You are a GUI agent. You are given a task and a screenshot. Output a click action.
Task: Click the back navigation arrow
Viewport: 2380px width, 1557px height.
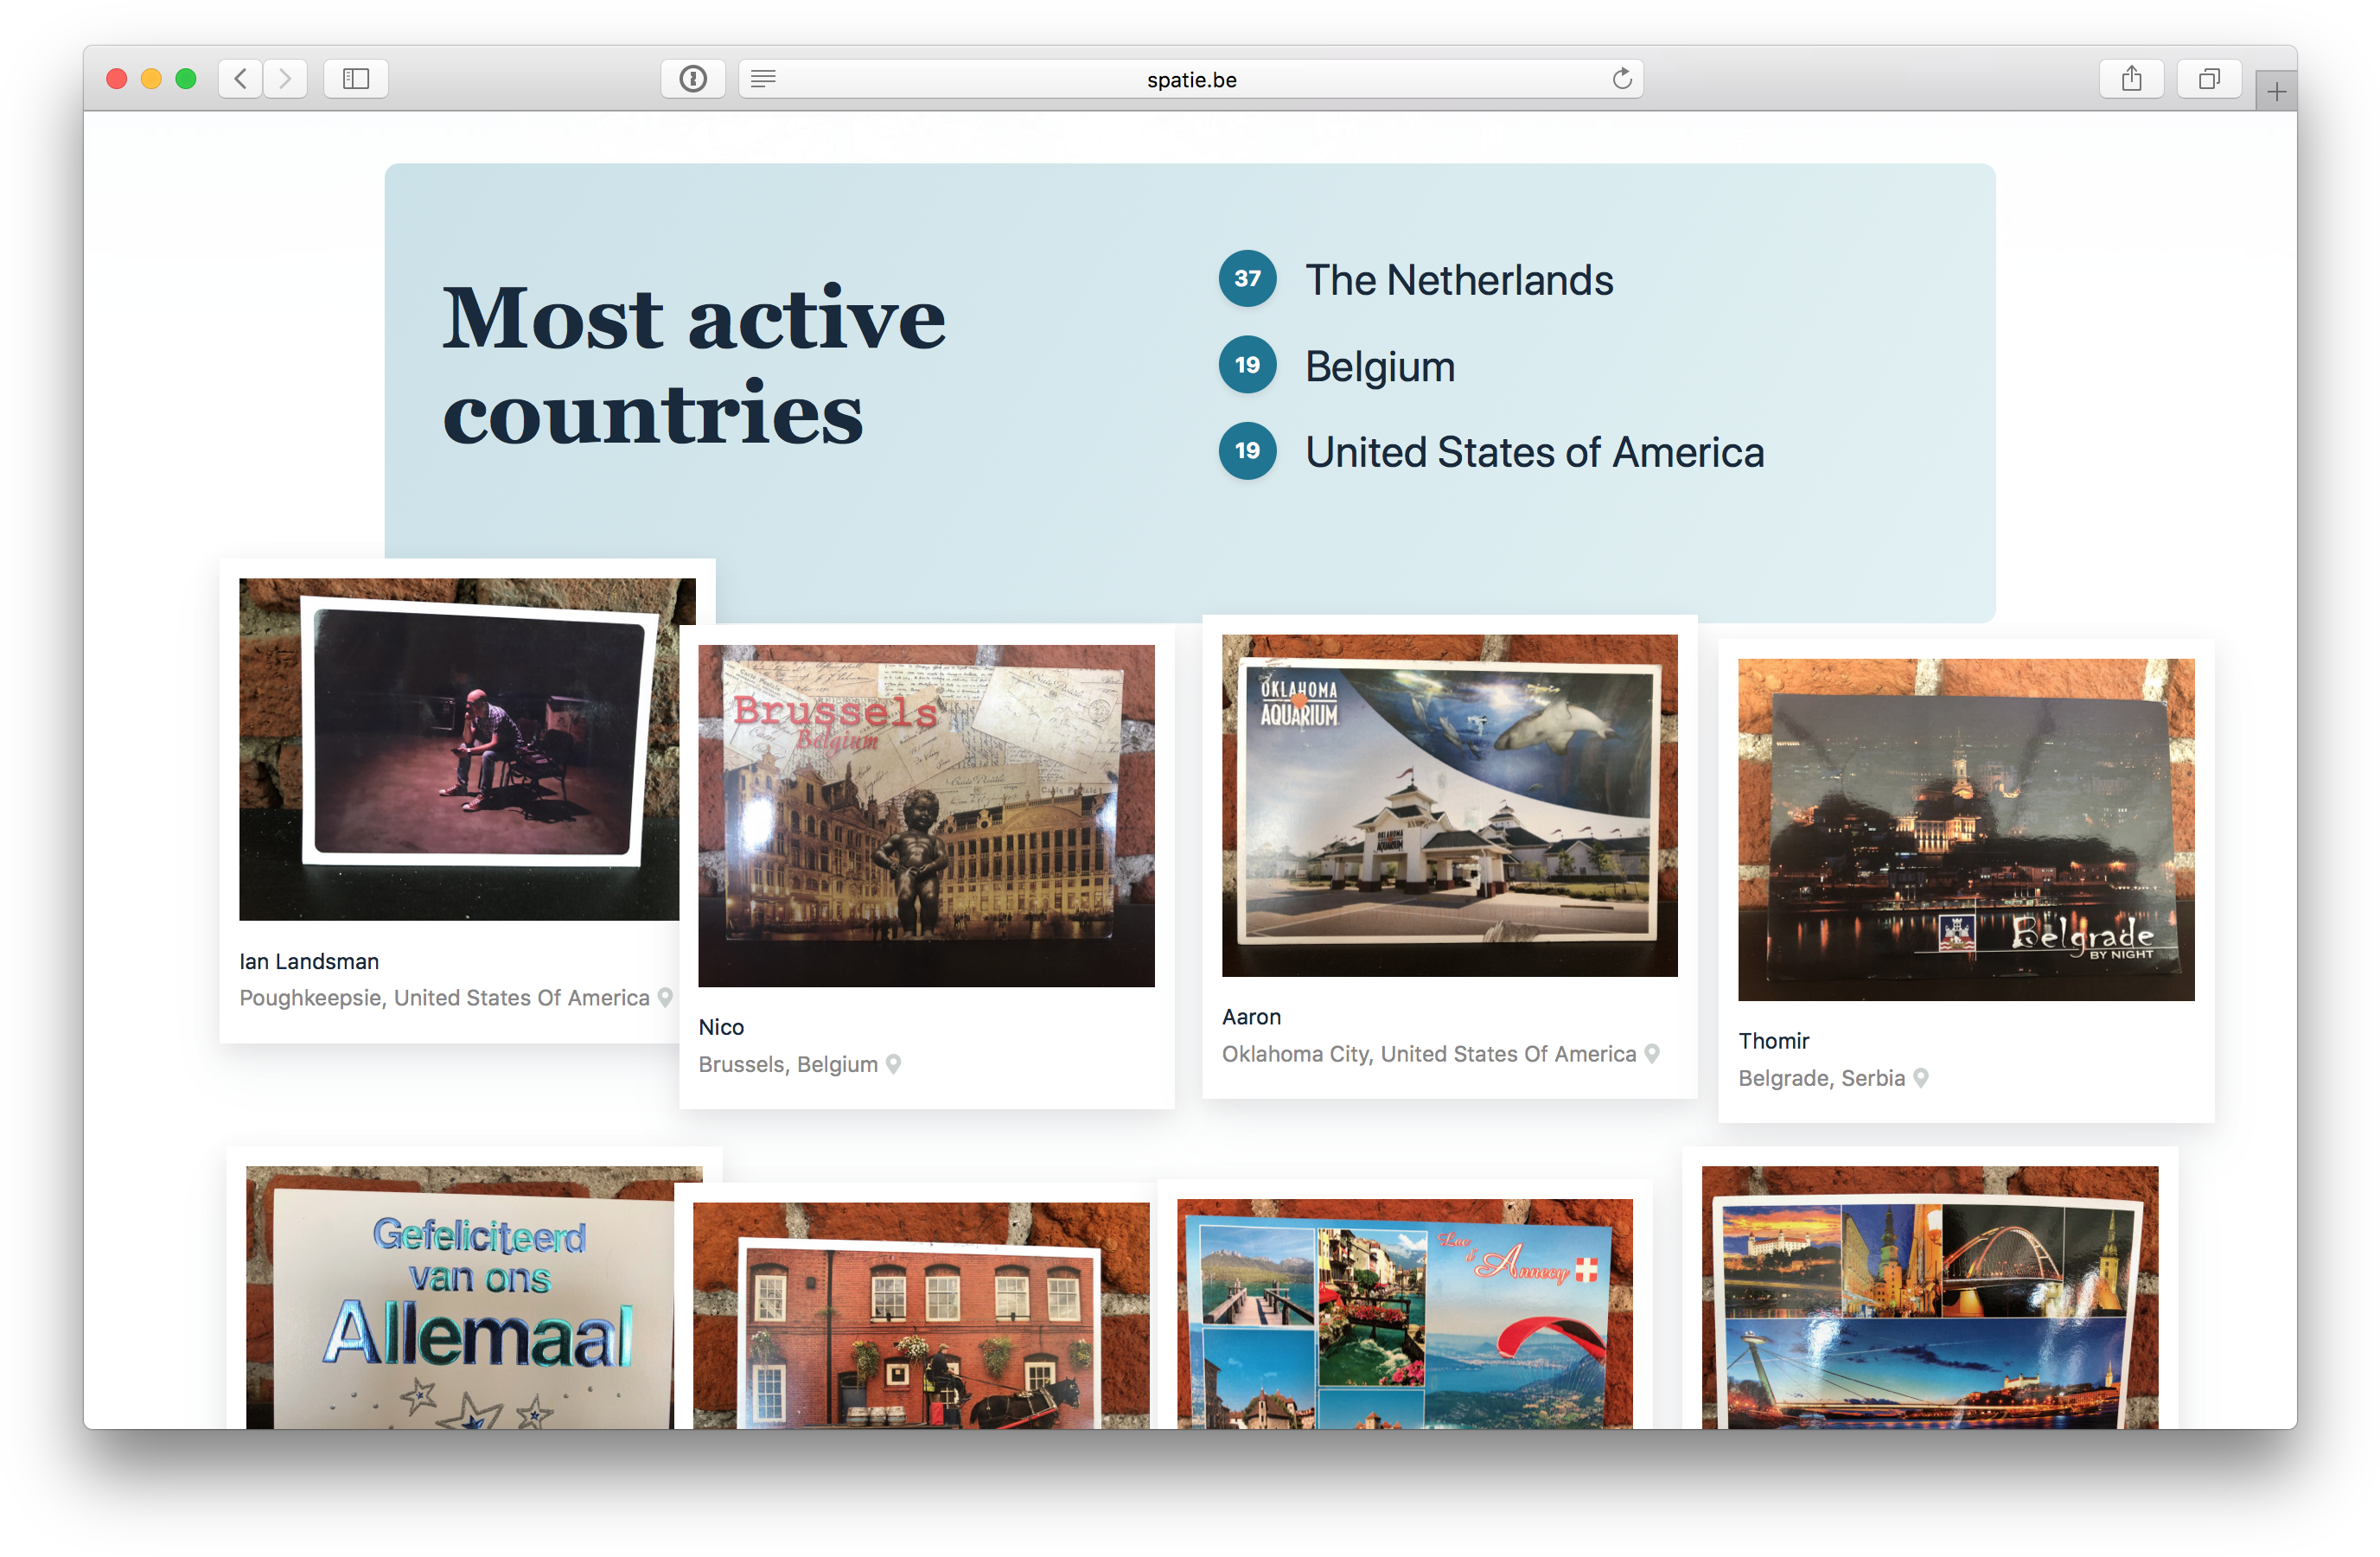(x=240, y=79)
